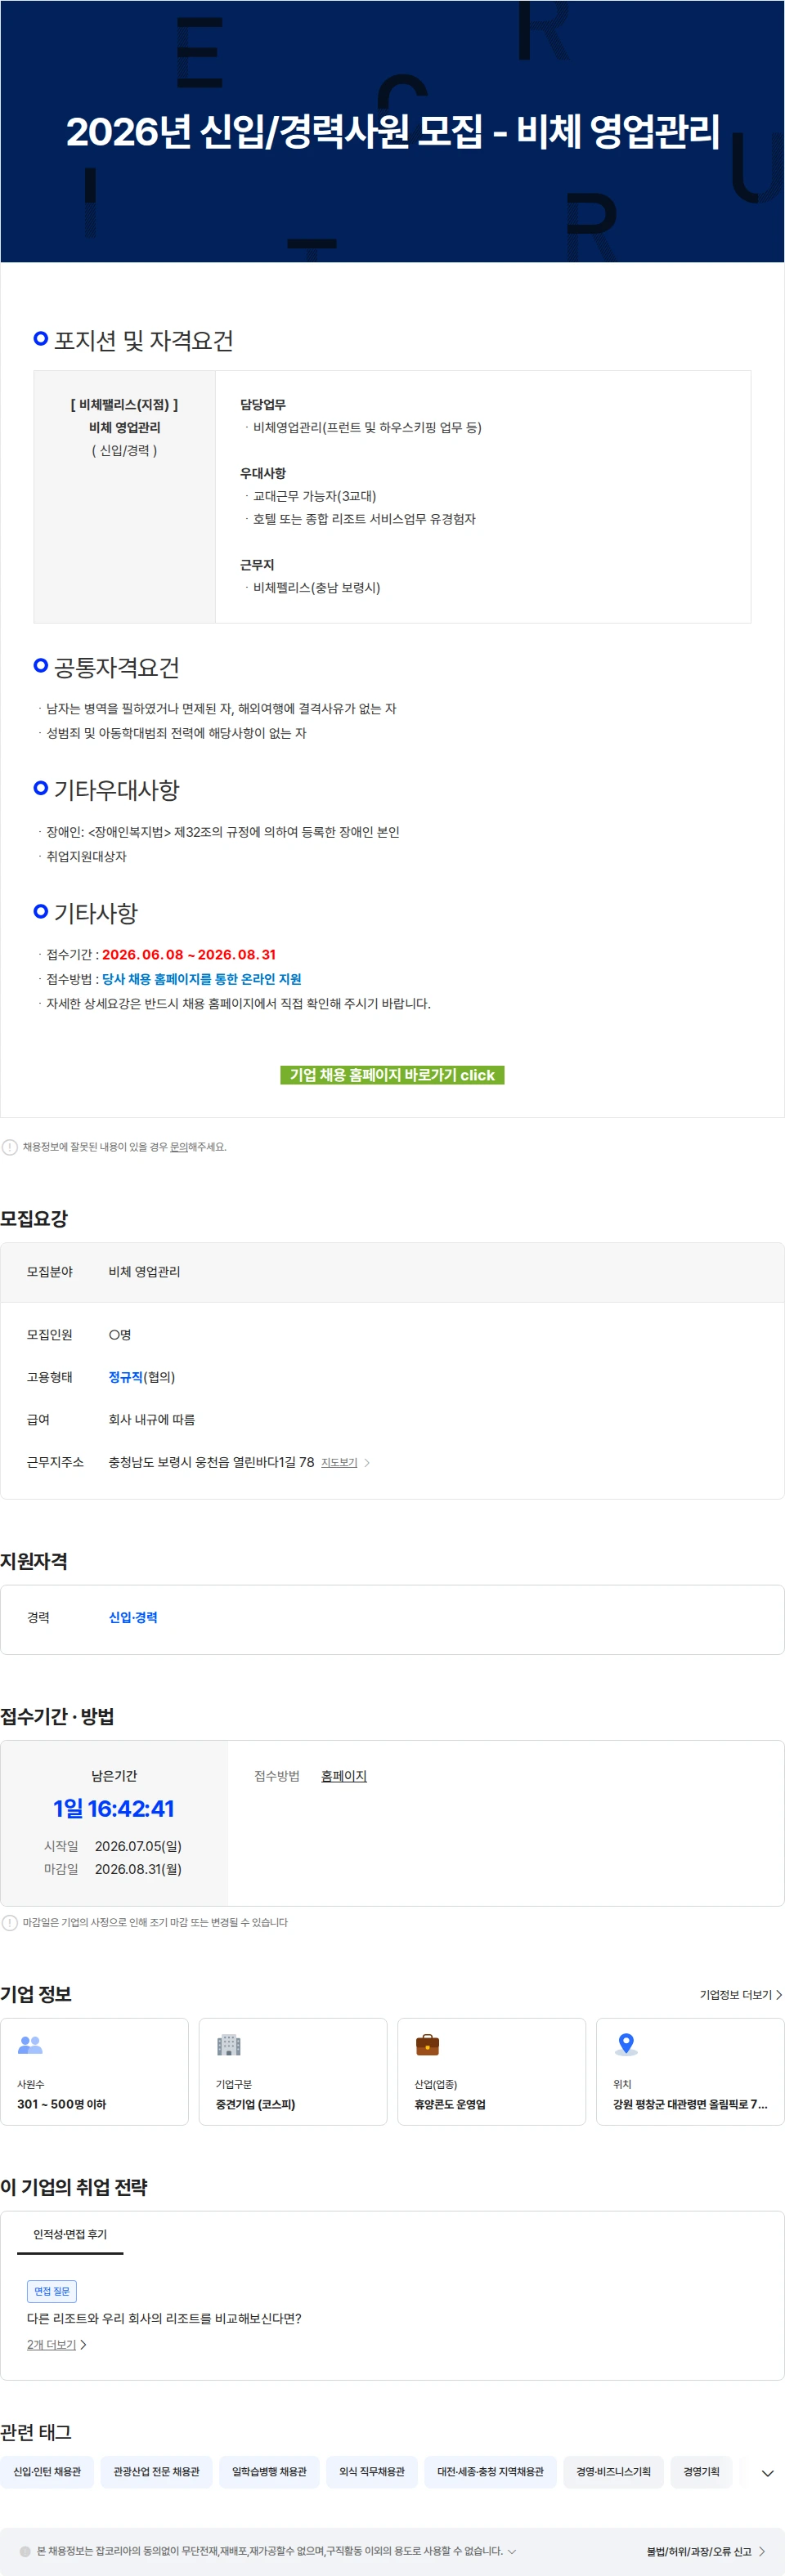Click 기업 채용 홈페이지 바로가기 click button
Viewport: 785px width, 2576px height.
tap(392, 1075)
